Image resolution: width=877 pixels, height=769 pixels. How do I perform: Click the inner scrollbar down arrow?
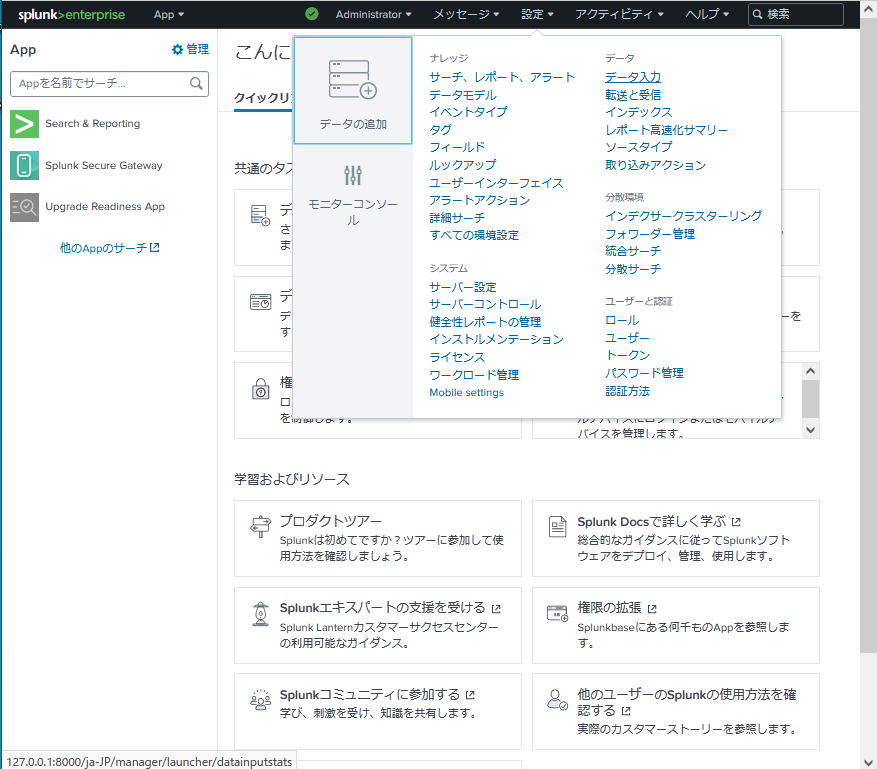[810, 430]
